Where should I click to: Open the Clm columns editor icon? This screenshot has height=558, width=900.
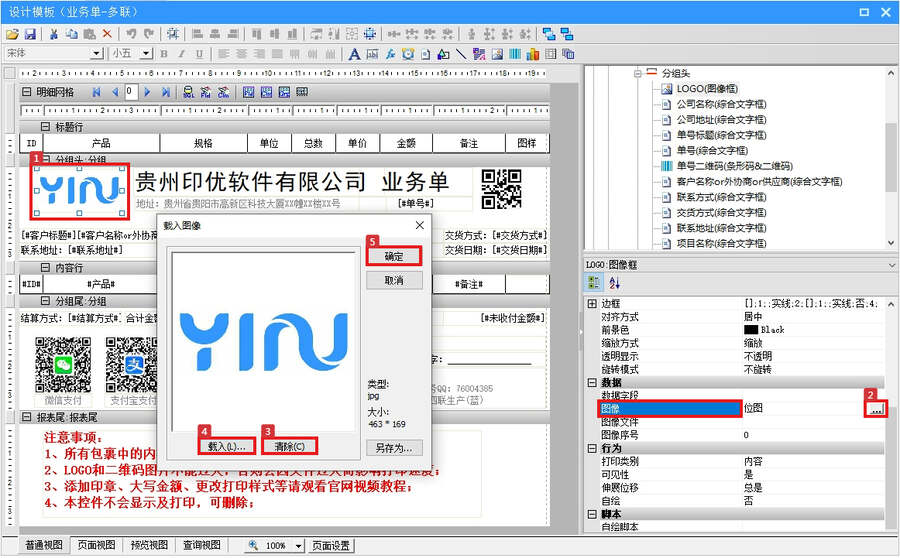(x=224, y=92)
